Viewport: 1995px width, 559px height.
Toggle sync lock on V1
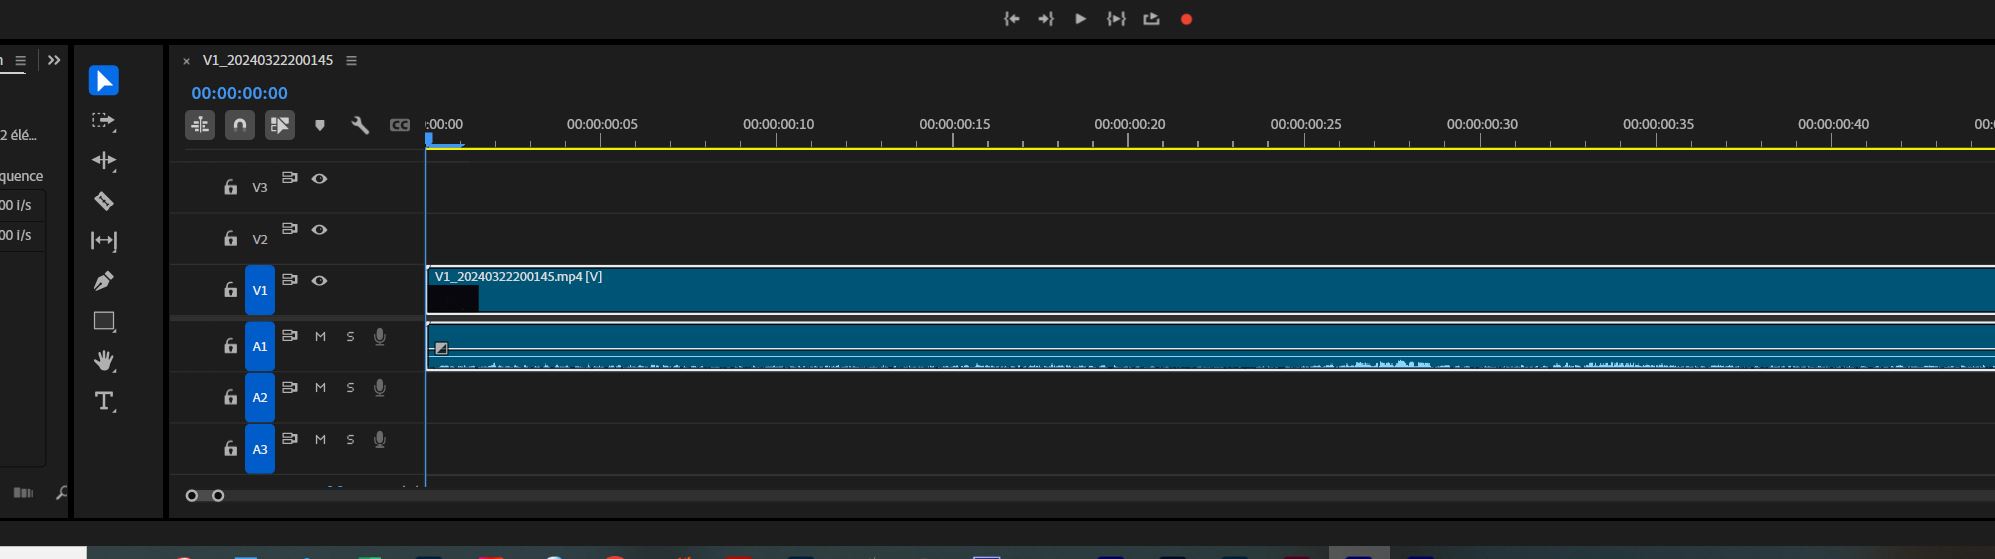(x=289, y=280)
